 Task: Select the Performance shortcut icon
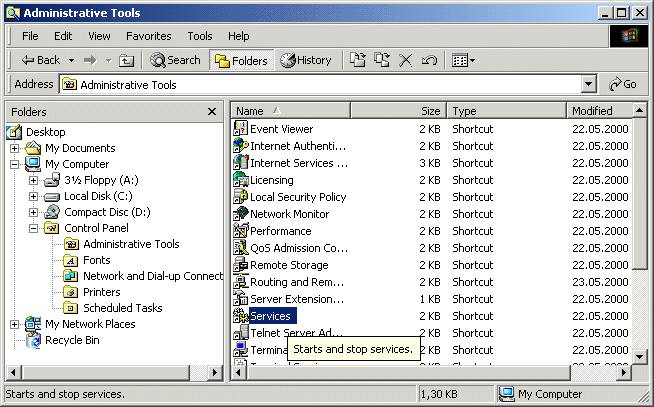241,231
